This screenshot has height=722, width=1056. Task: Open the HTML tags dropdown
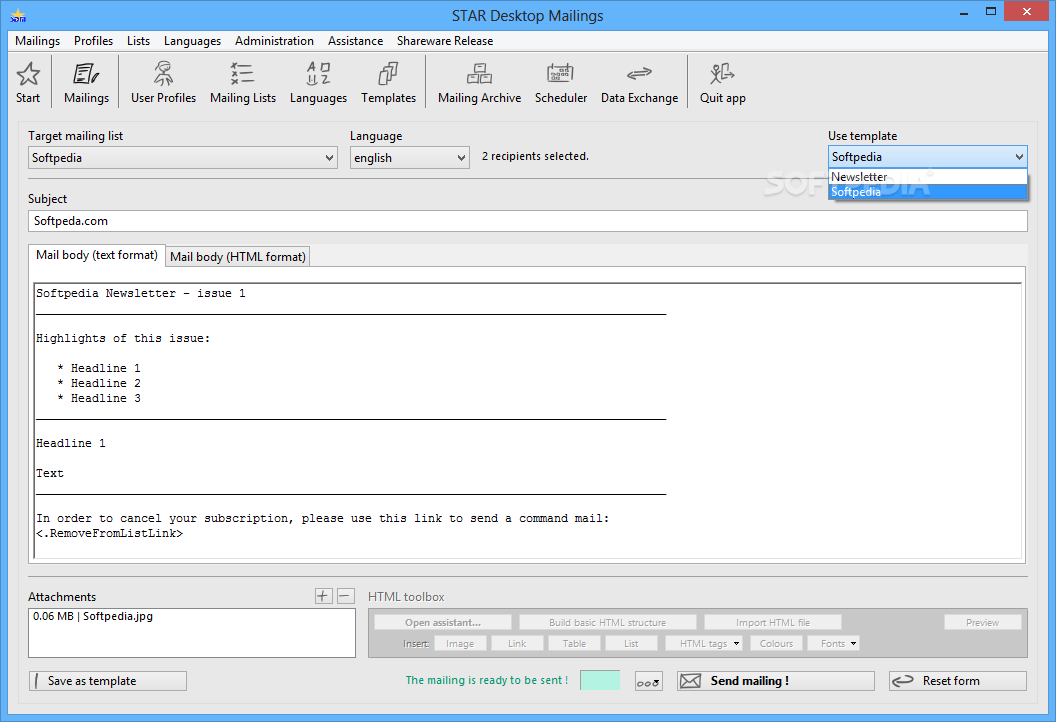click(704, 644)
